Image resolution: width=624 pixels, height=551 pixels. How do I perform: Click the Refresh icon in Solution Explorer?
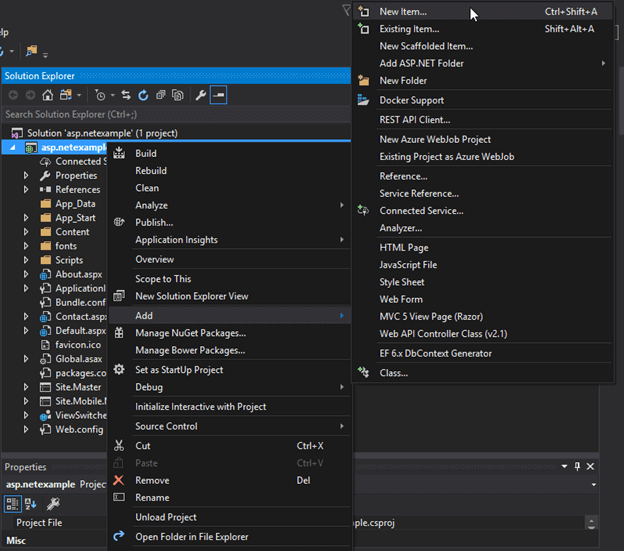[143, 95]
